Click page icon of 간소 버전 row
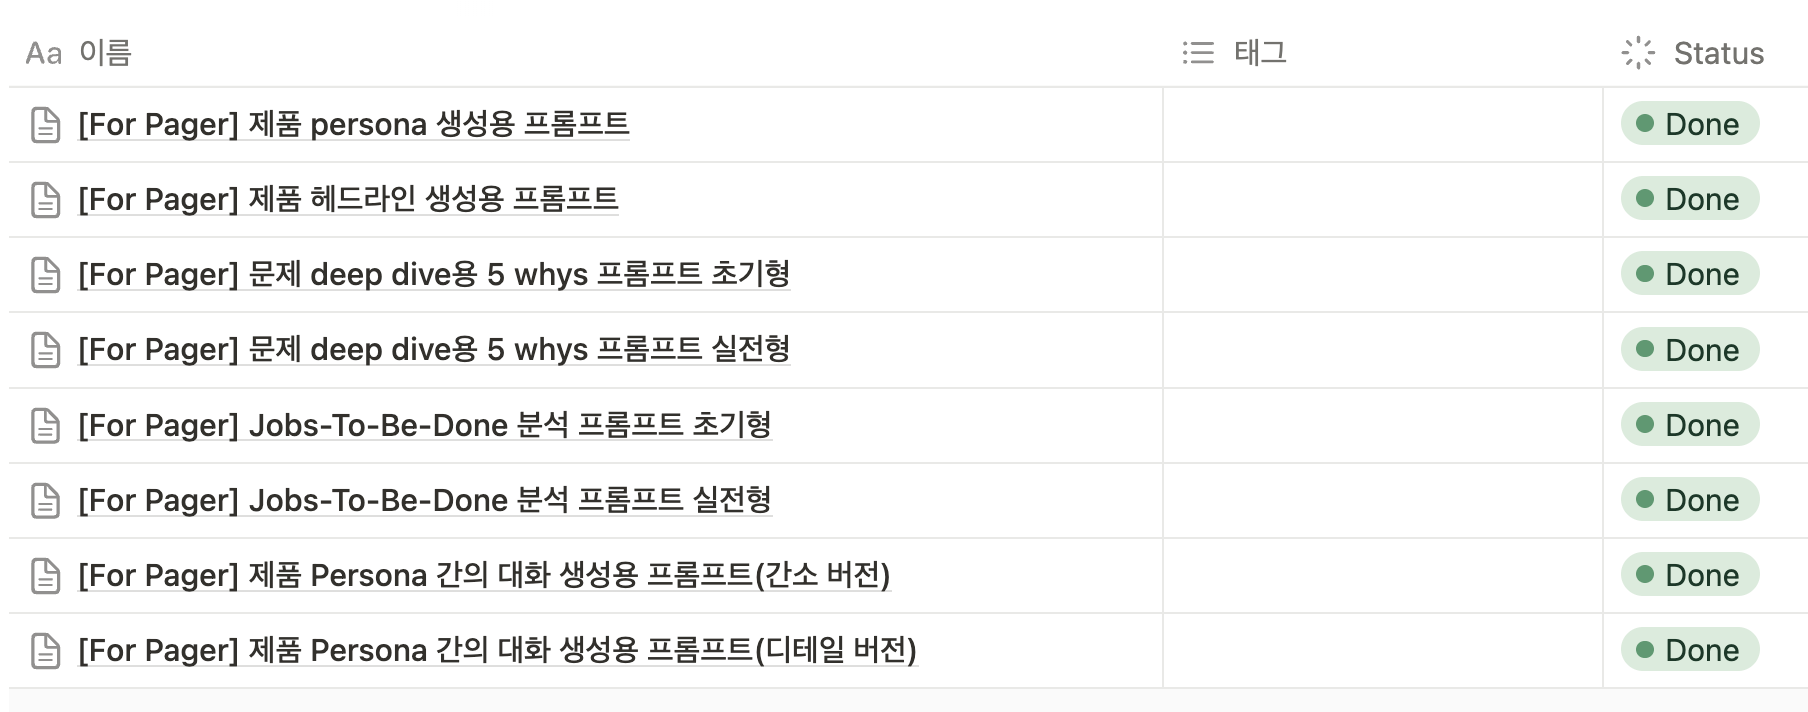 (46, 576)
